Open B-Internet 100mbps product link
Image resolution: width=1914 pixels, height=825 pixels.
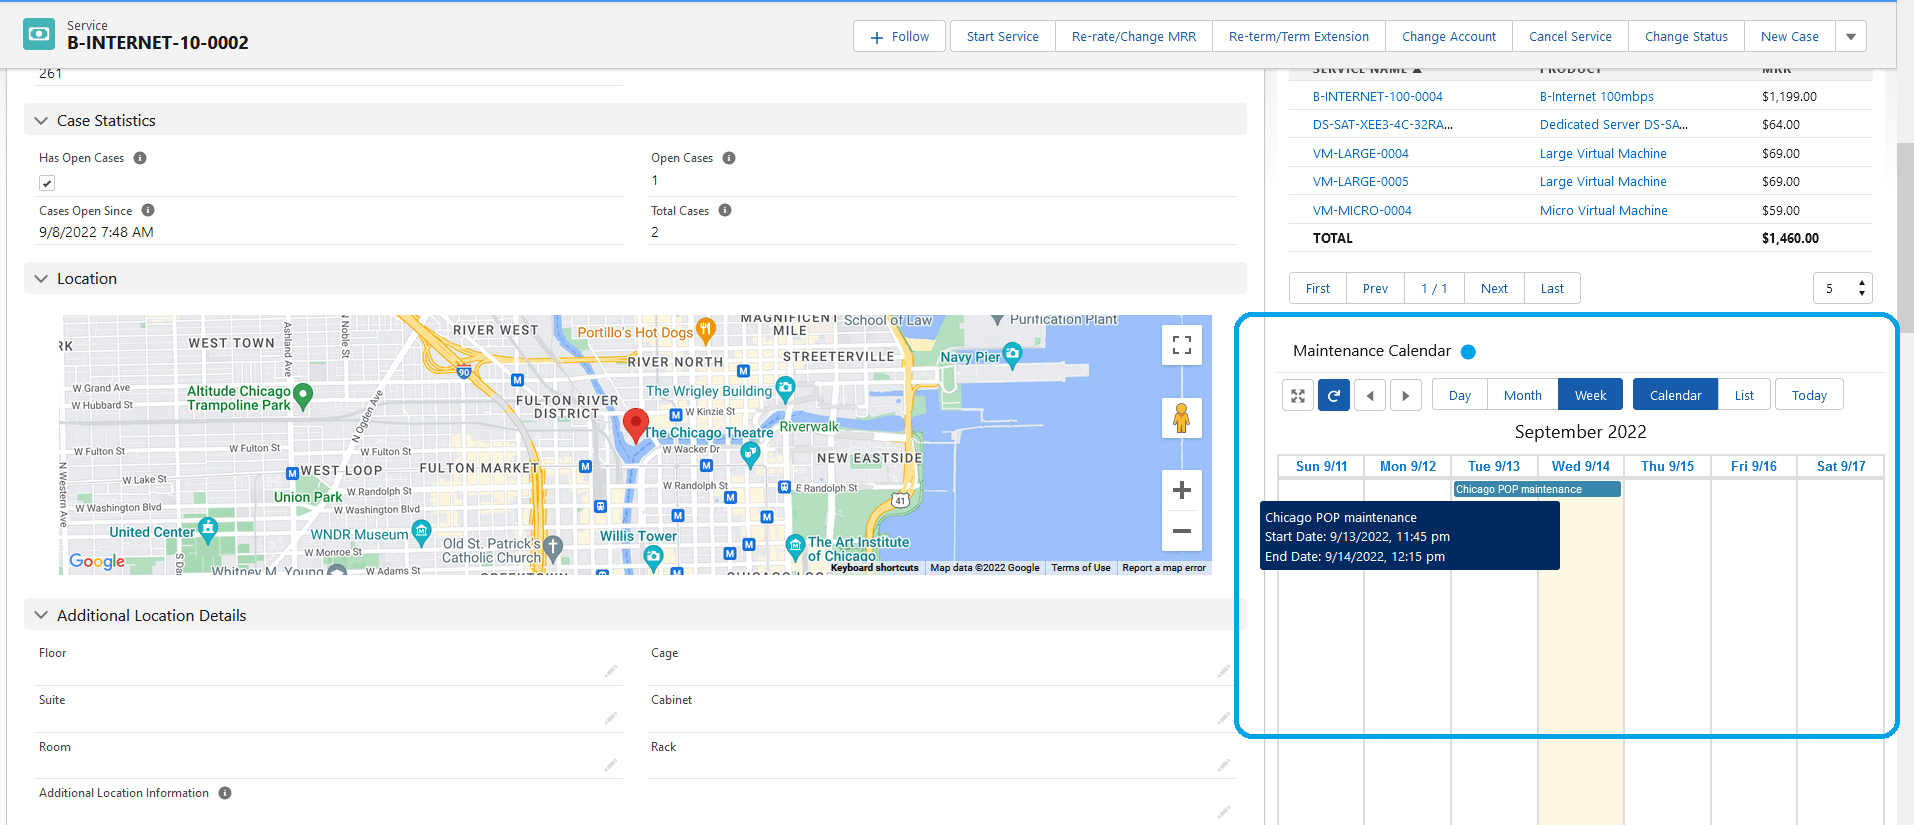(1597, 97)
